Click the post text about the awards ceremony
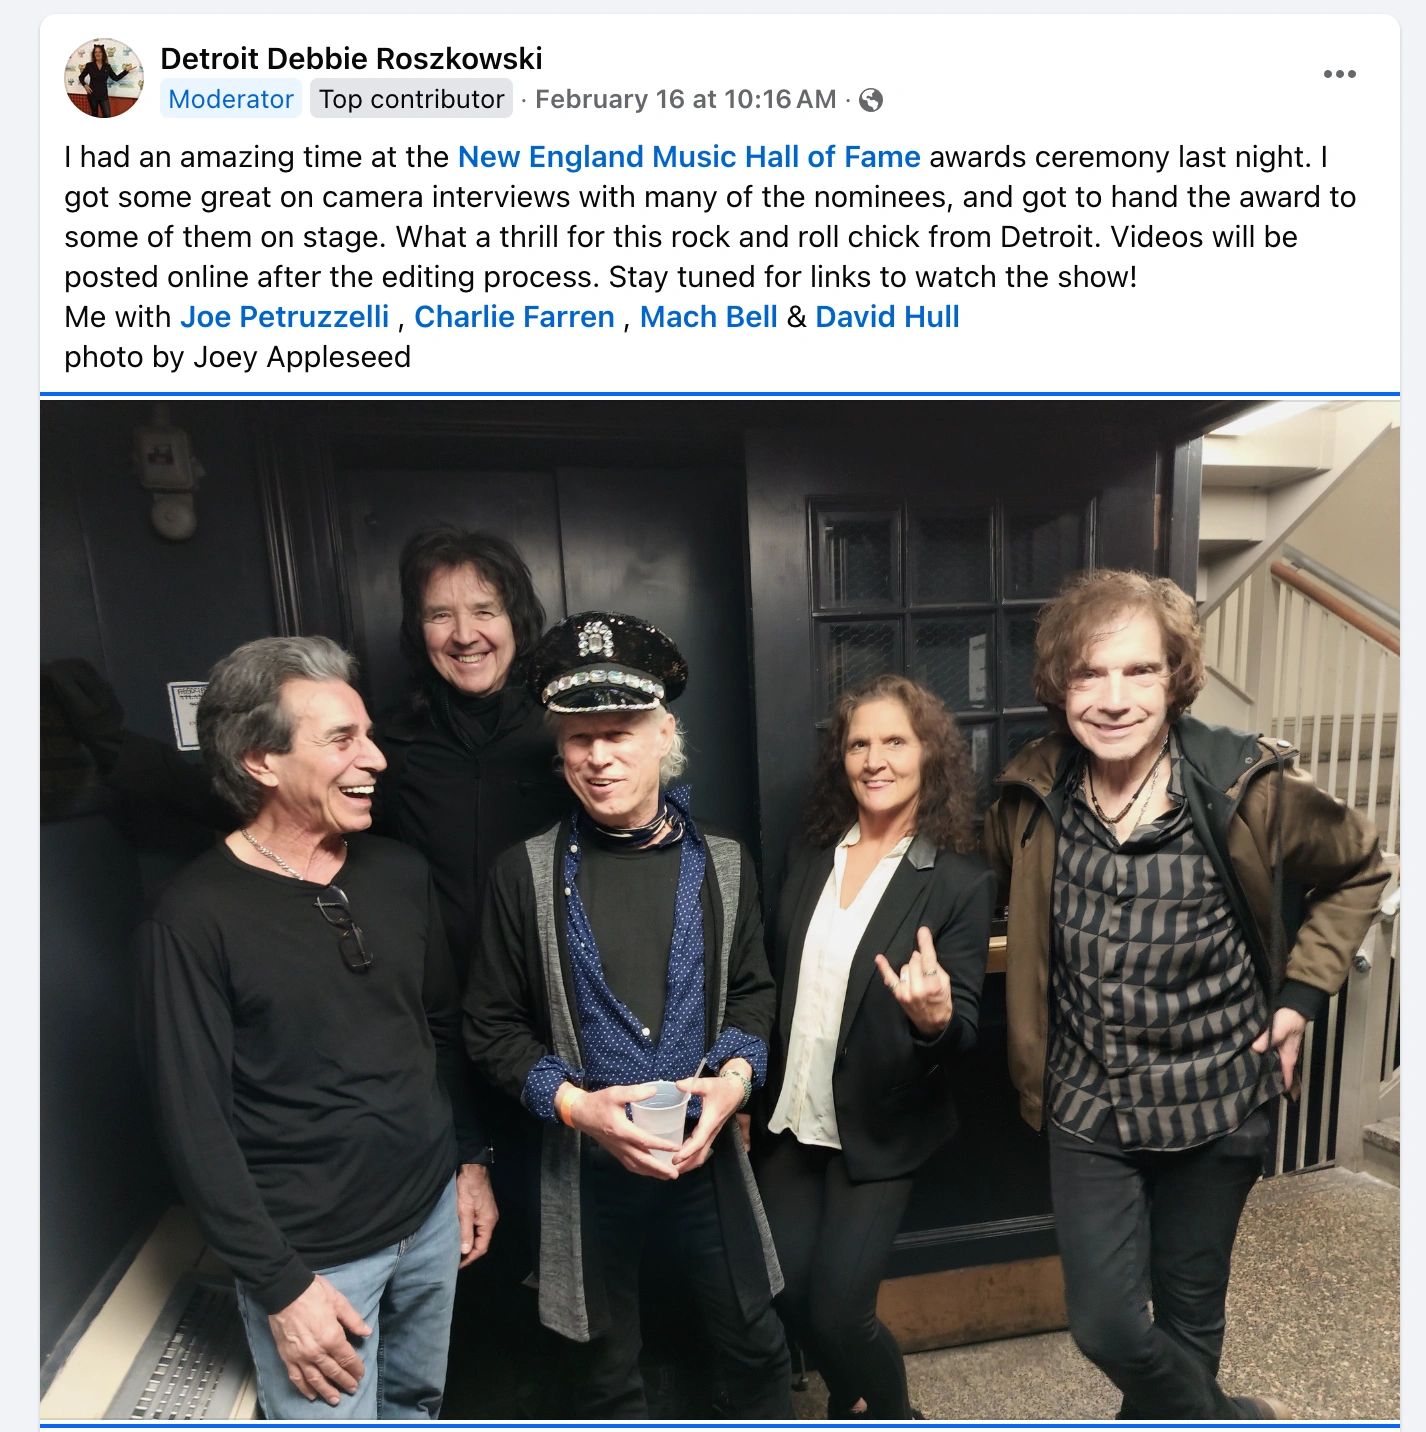The width and height of the screenshot is (1426, 1432). 710,217
